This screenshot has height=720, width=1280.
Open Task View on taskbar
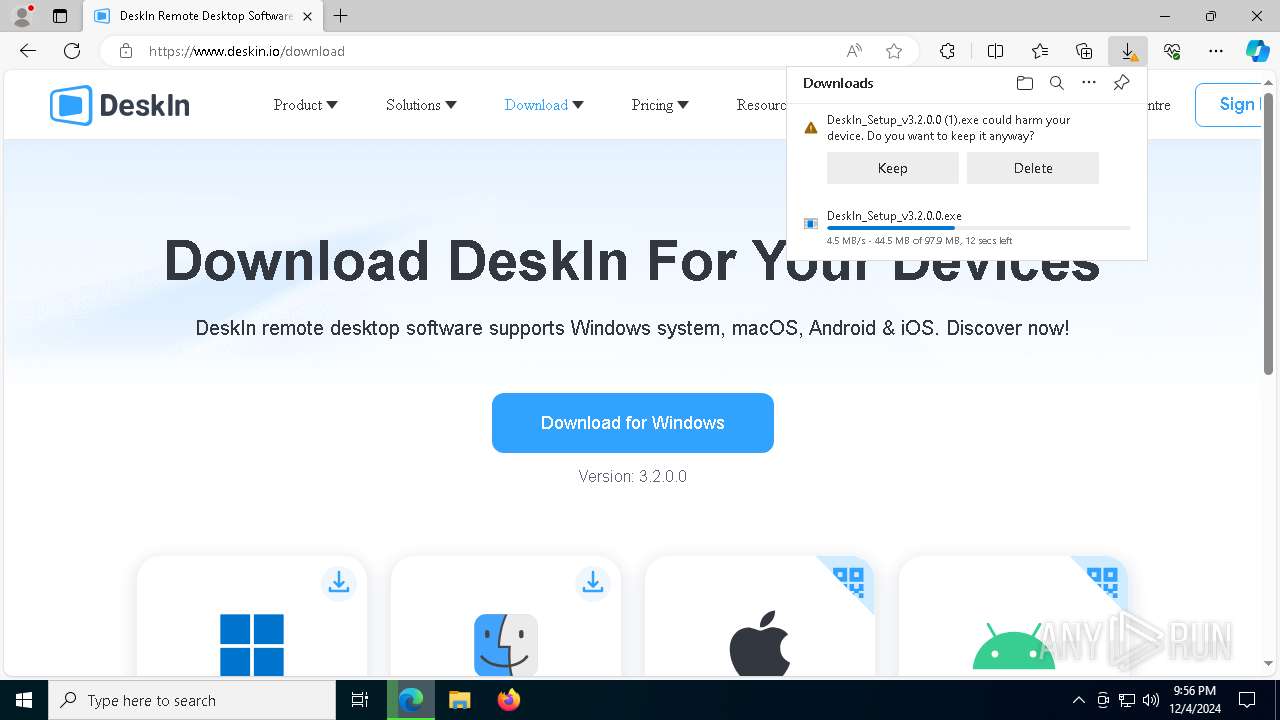click(x=360, y=700)
